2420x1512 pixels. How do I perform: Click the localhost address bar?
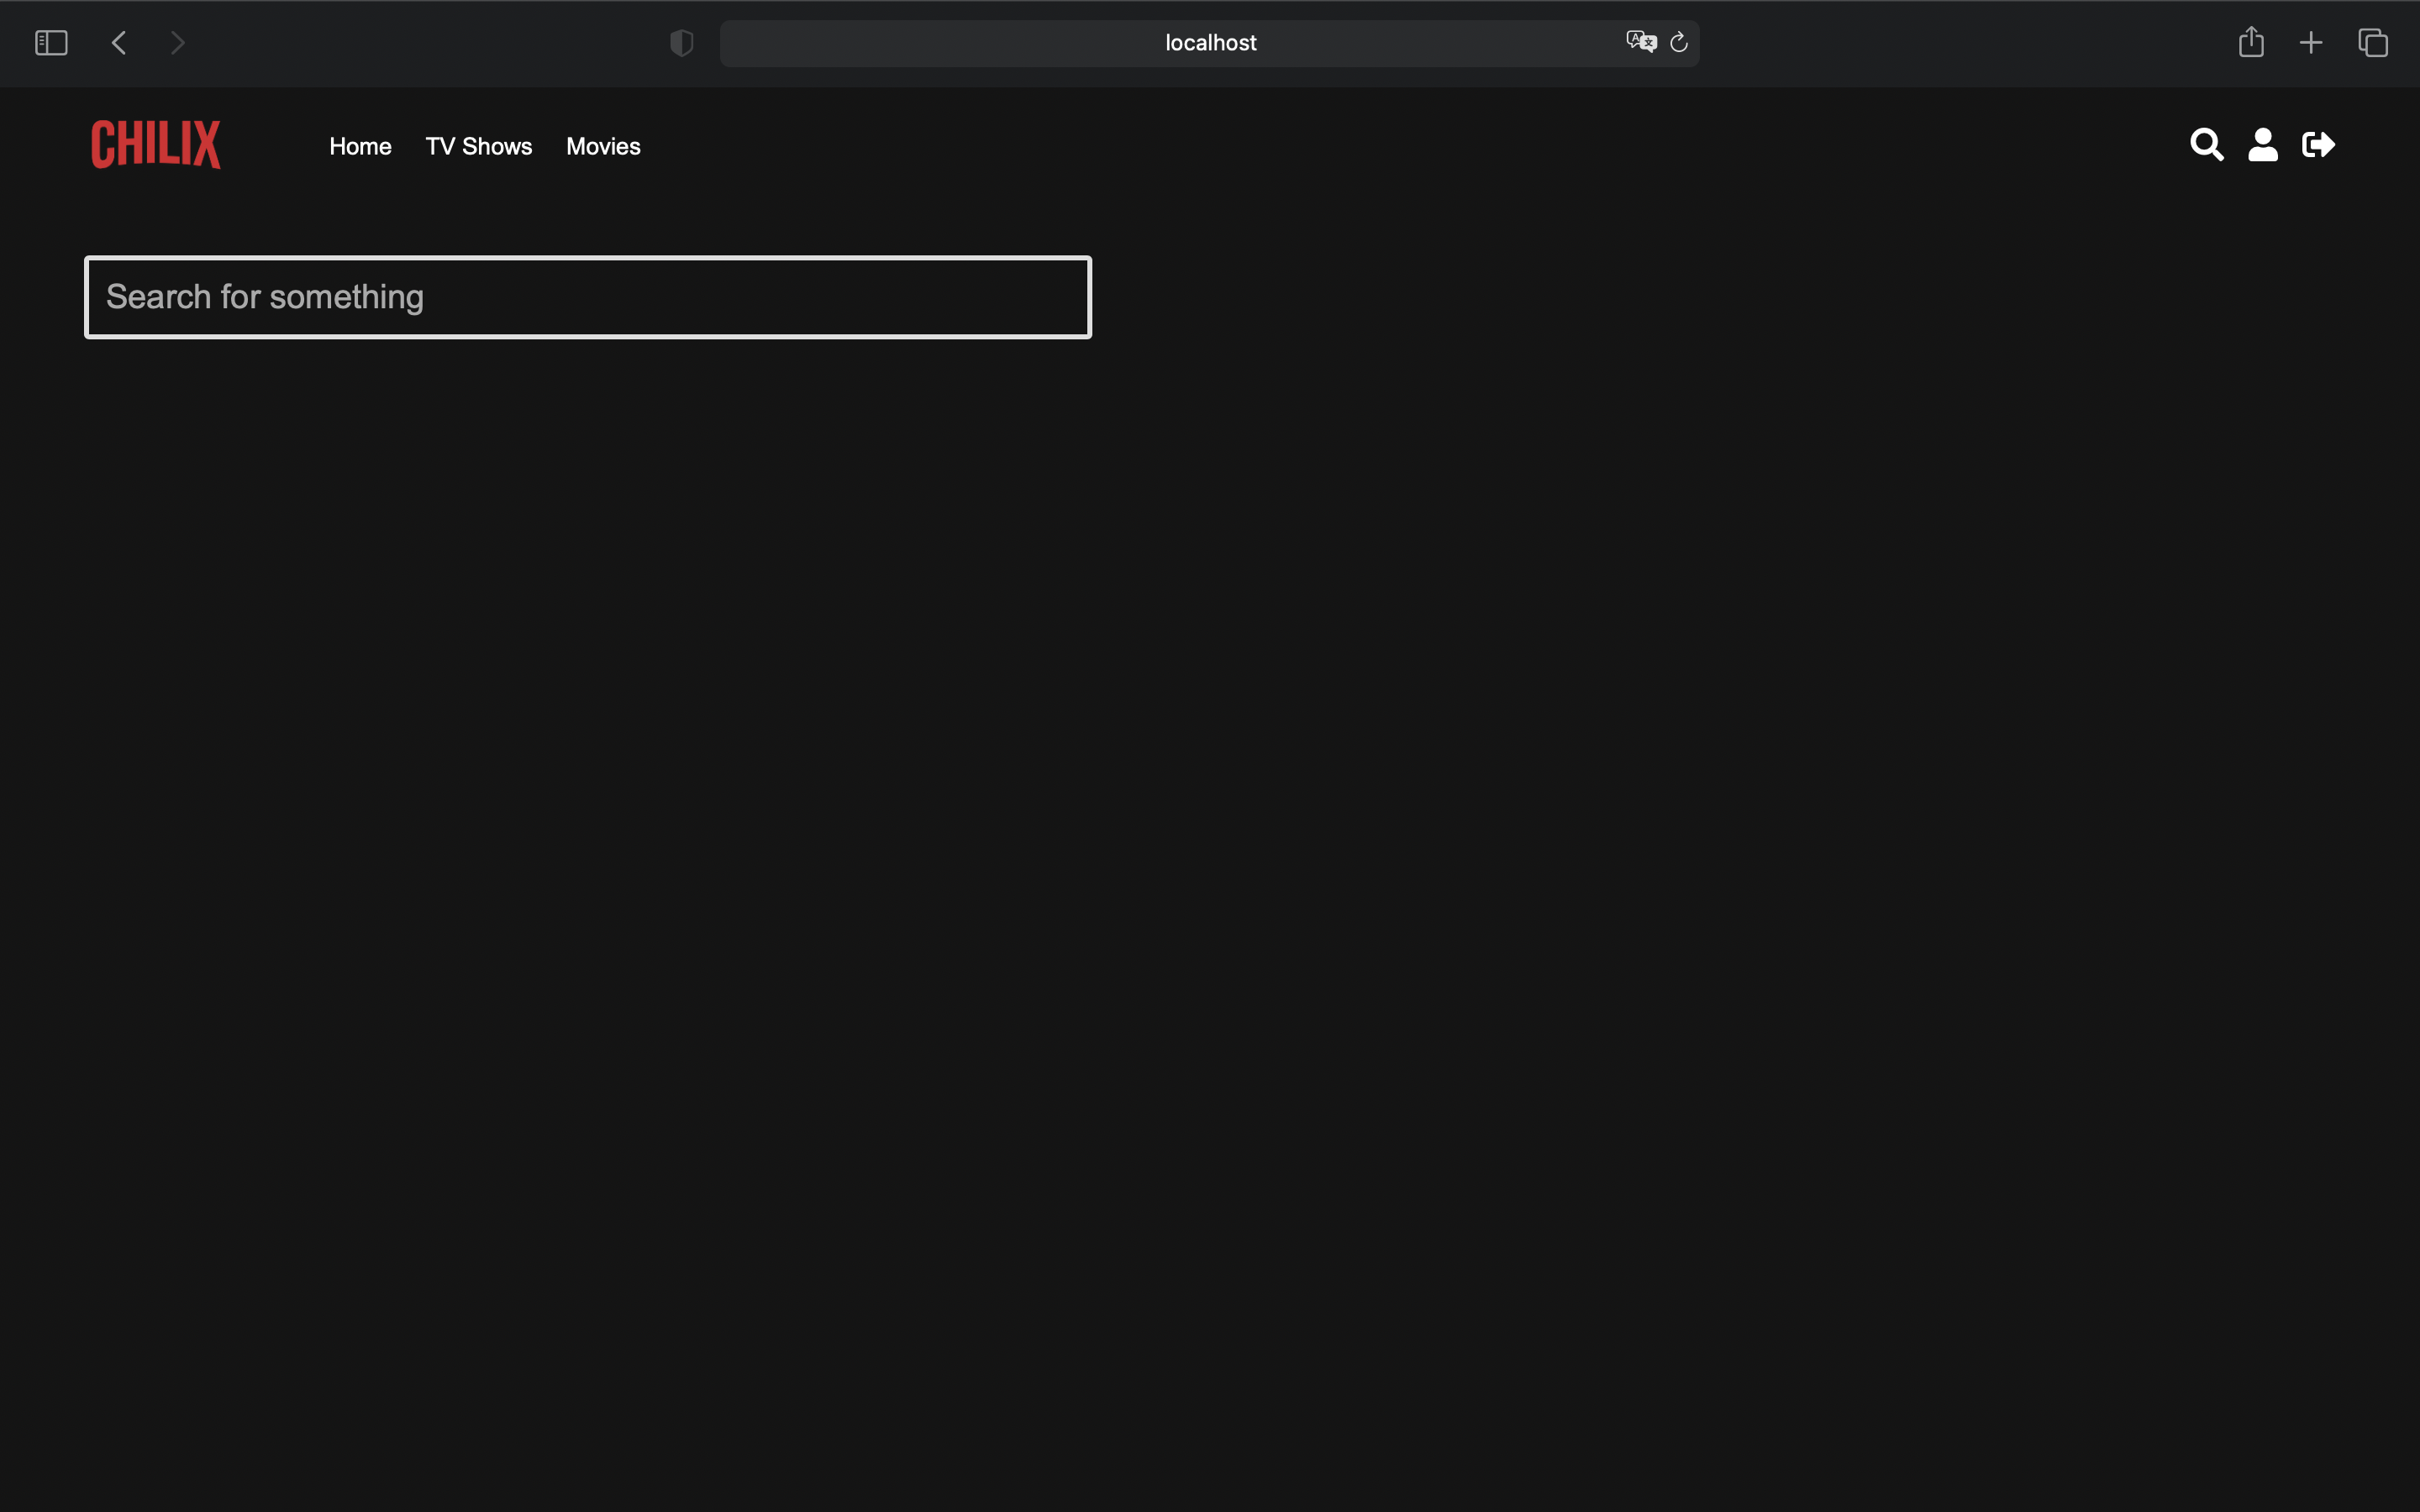[1209, 42]
